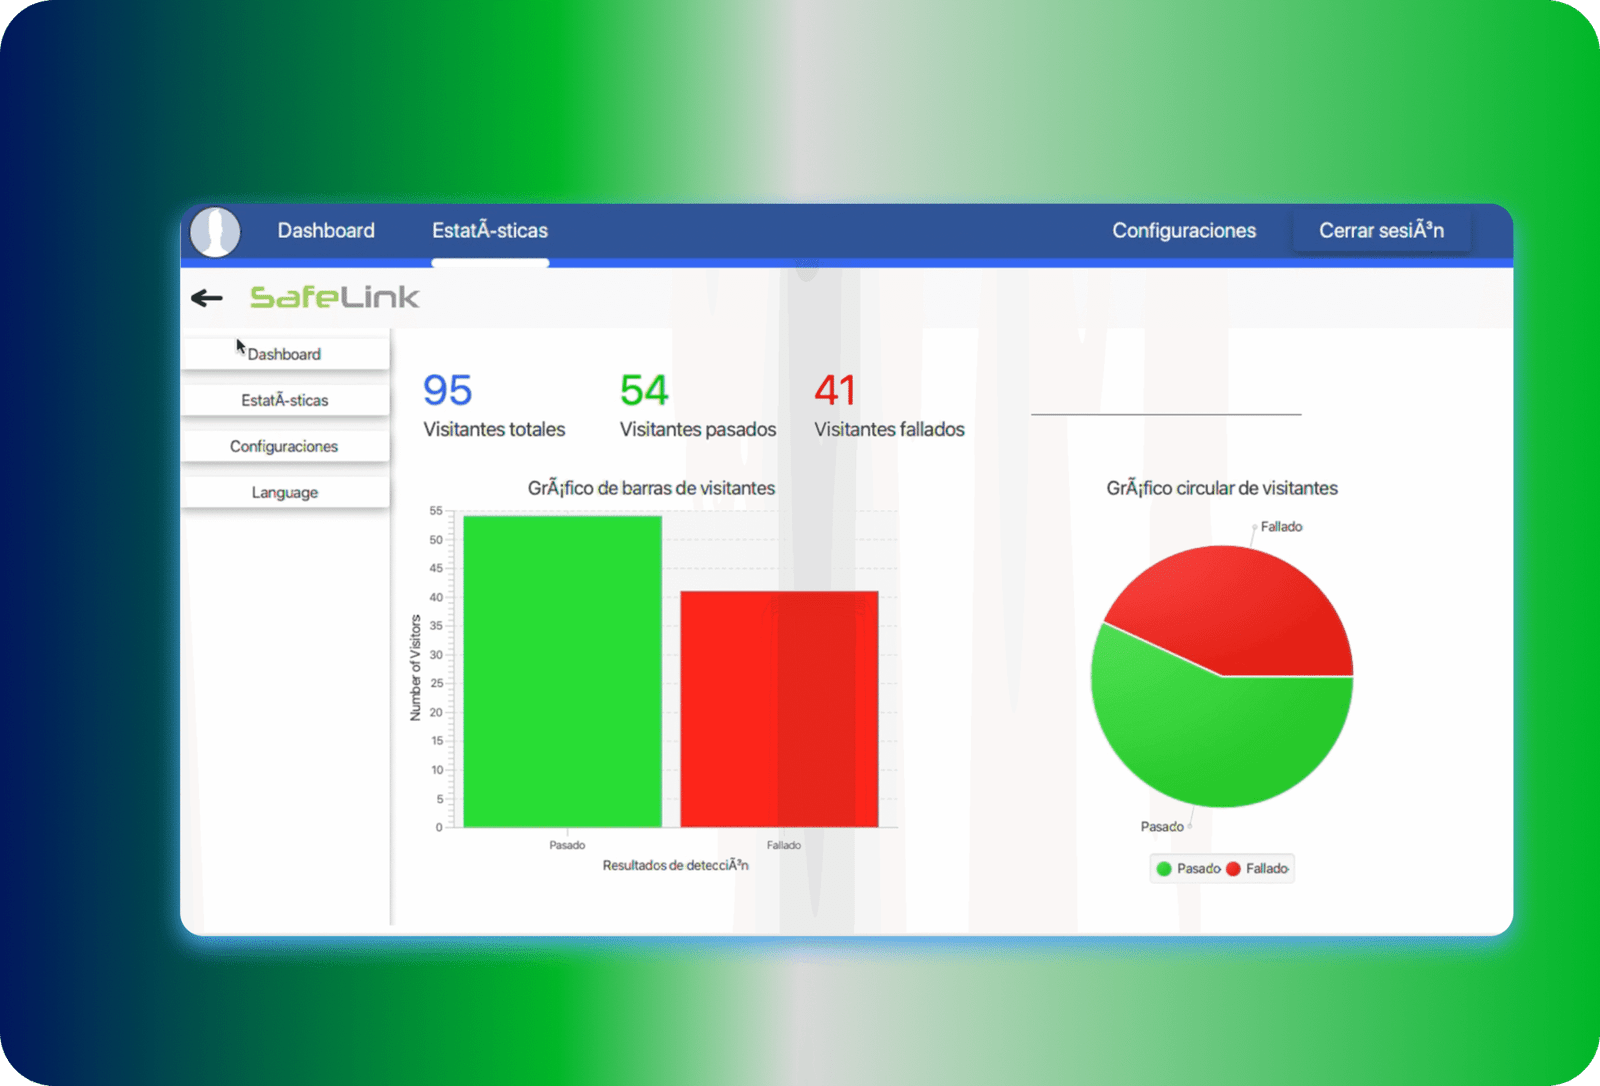1600x1086 pixels.
Task: Toggle Fallado red dot in pie legend
Action: tap(1233, 869)
